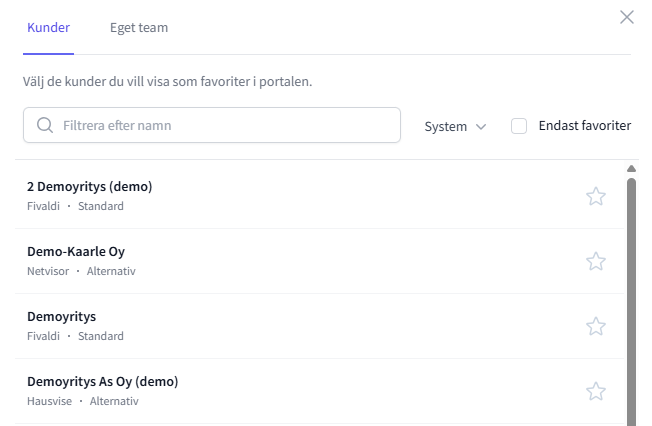Open the Eget team tab
Screen dimensions: 652x426
click(139, 27)
